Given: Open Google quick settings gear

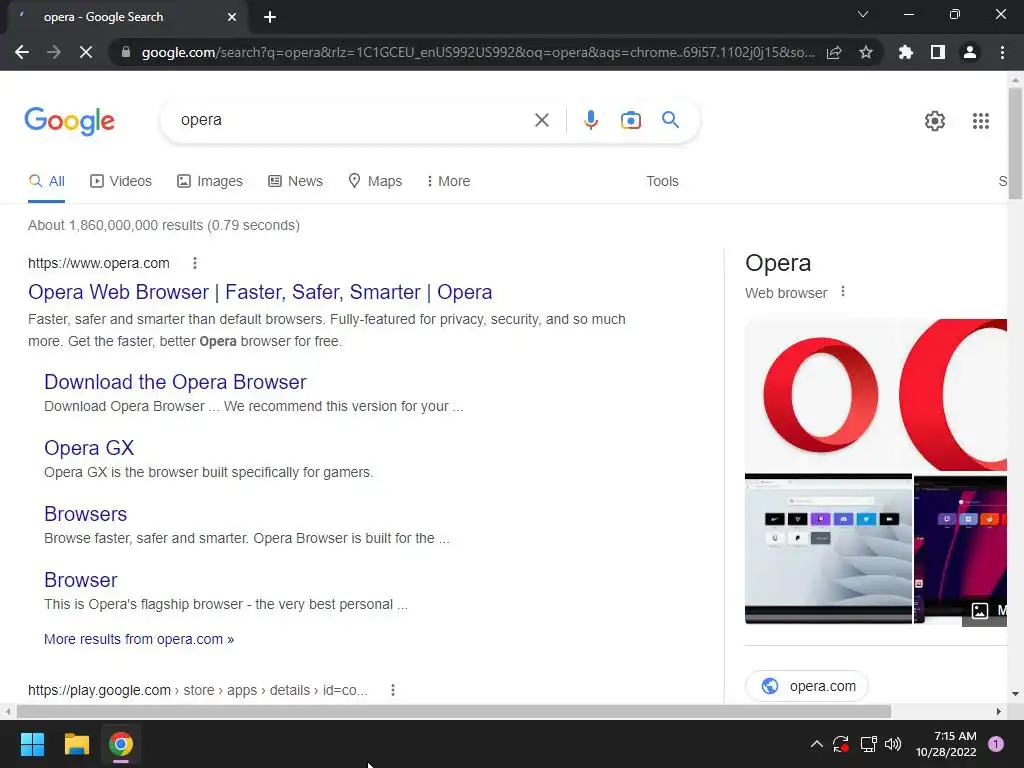Looking at the screenshot, I should 935,121.
